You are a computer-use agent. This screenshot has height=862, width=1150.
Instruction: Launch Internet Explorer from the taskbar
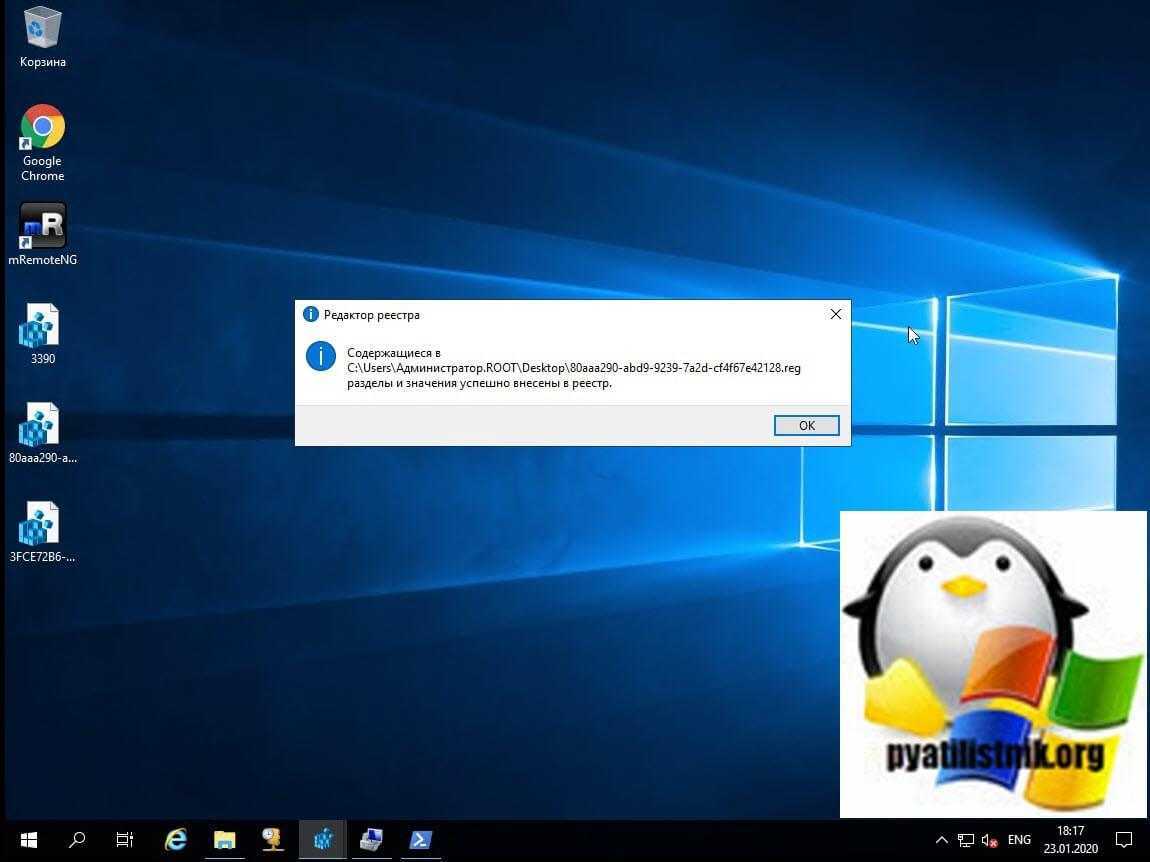click(x=175, y=840)
